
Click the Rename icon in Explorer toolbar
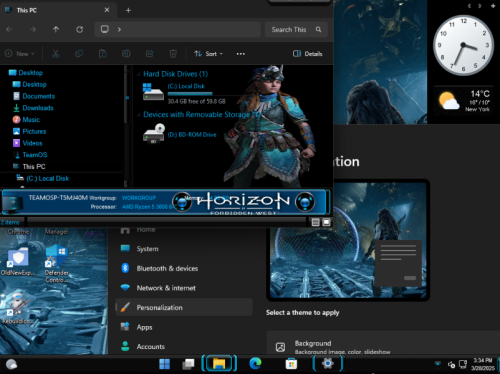click(126, 54)
